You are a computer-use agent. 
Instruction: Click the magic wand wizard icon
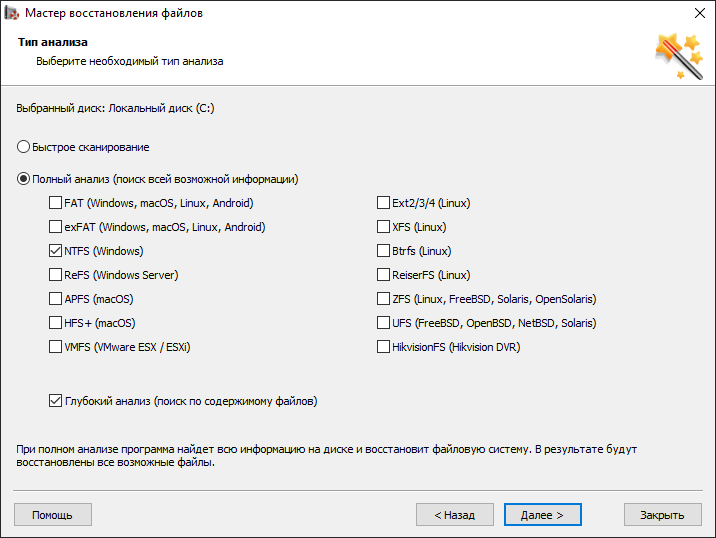click(679, 56)
